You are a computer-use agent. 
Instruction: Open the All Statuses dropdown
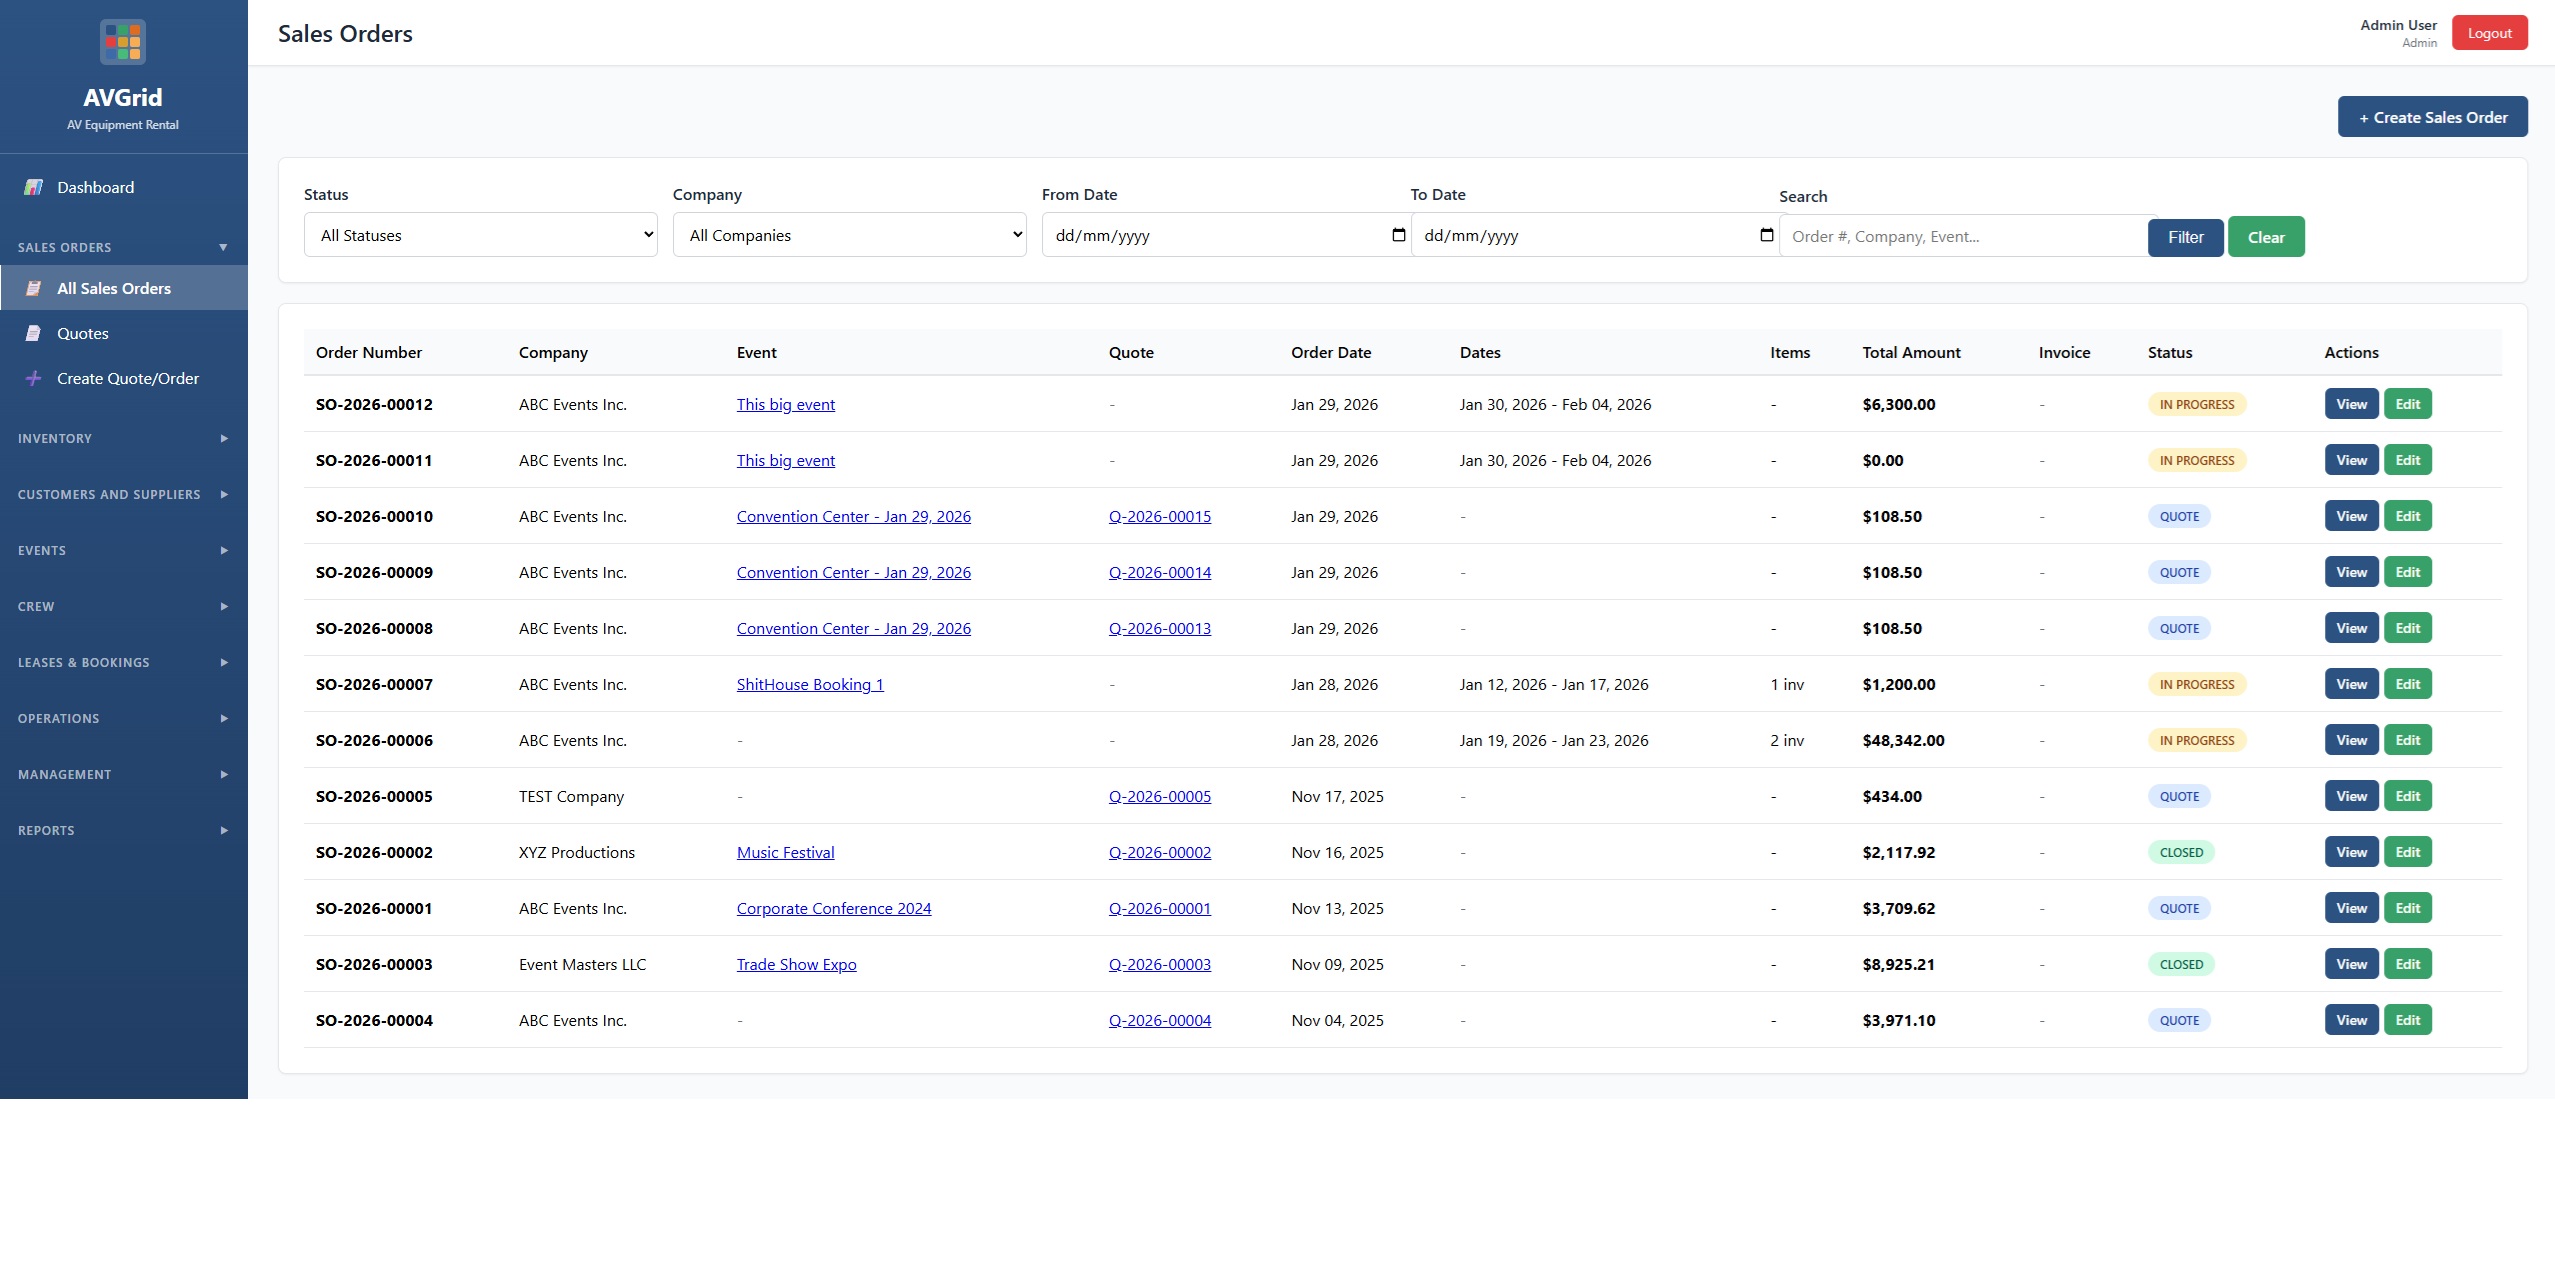click(480, 234)
